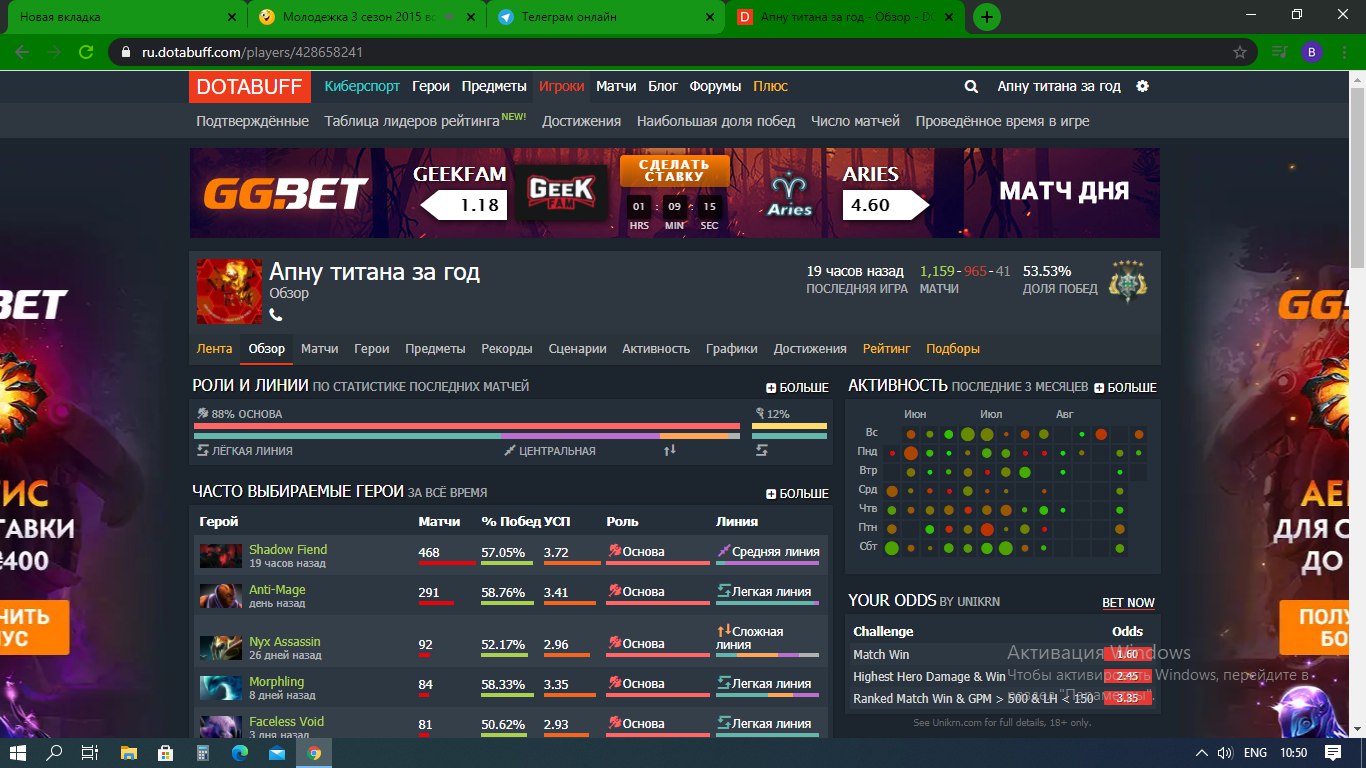Open the Подборы profile tab
The height and width of the screenshot is (768, 1366).
click(953, 349)
